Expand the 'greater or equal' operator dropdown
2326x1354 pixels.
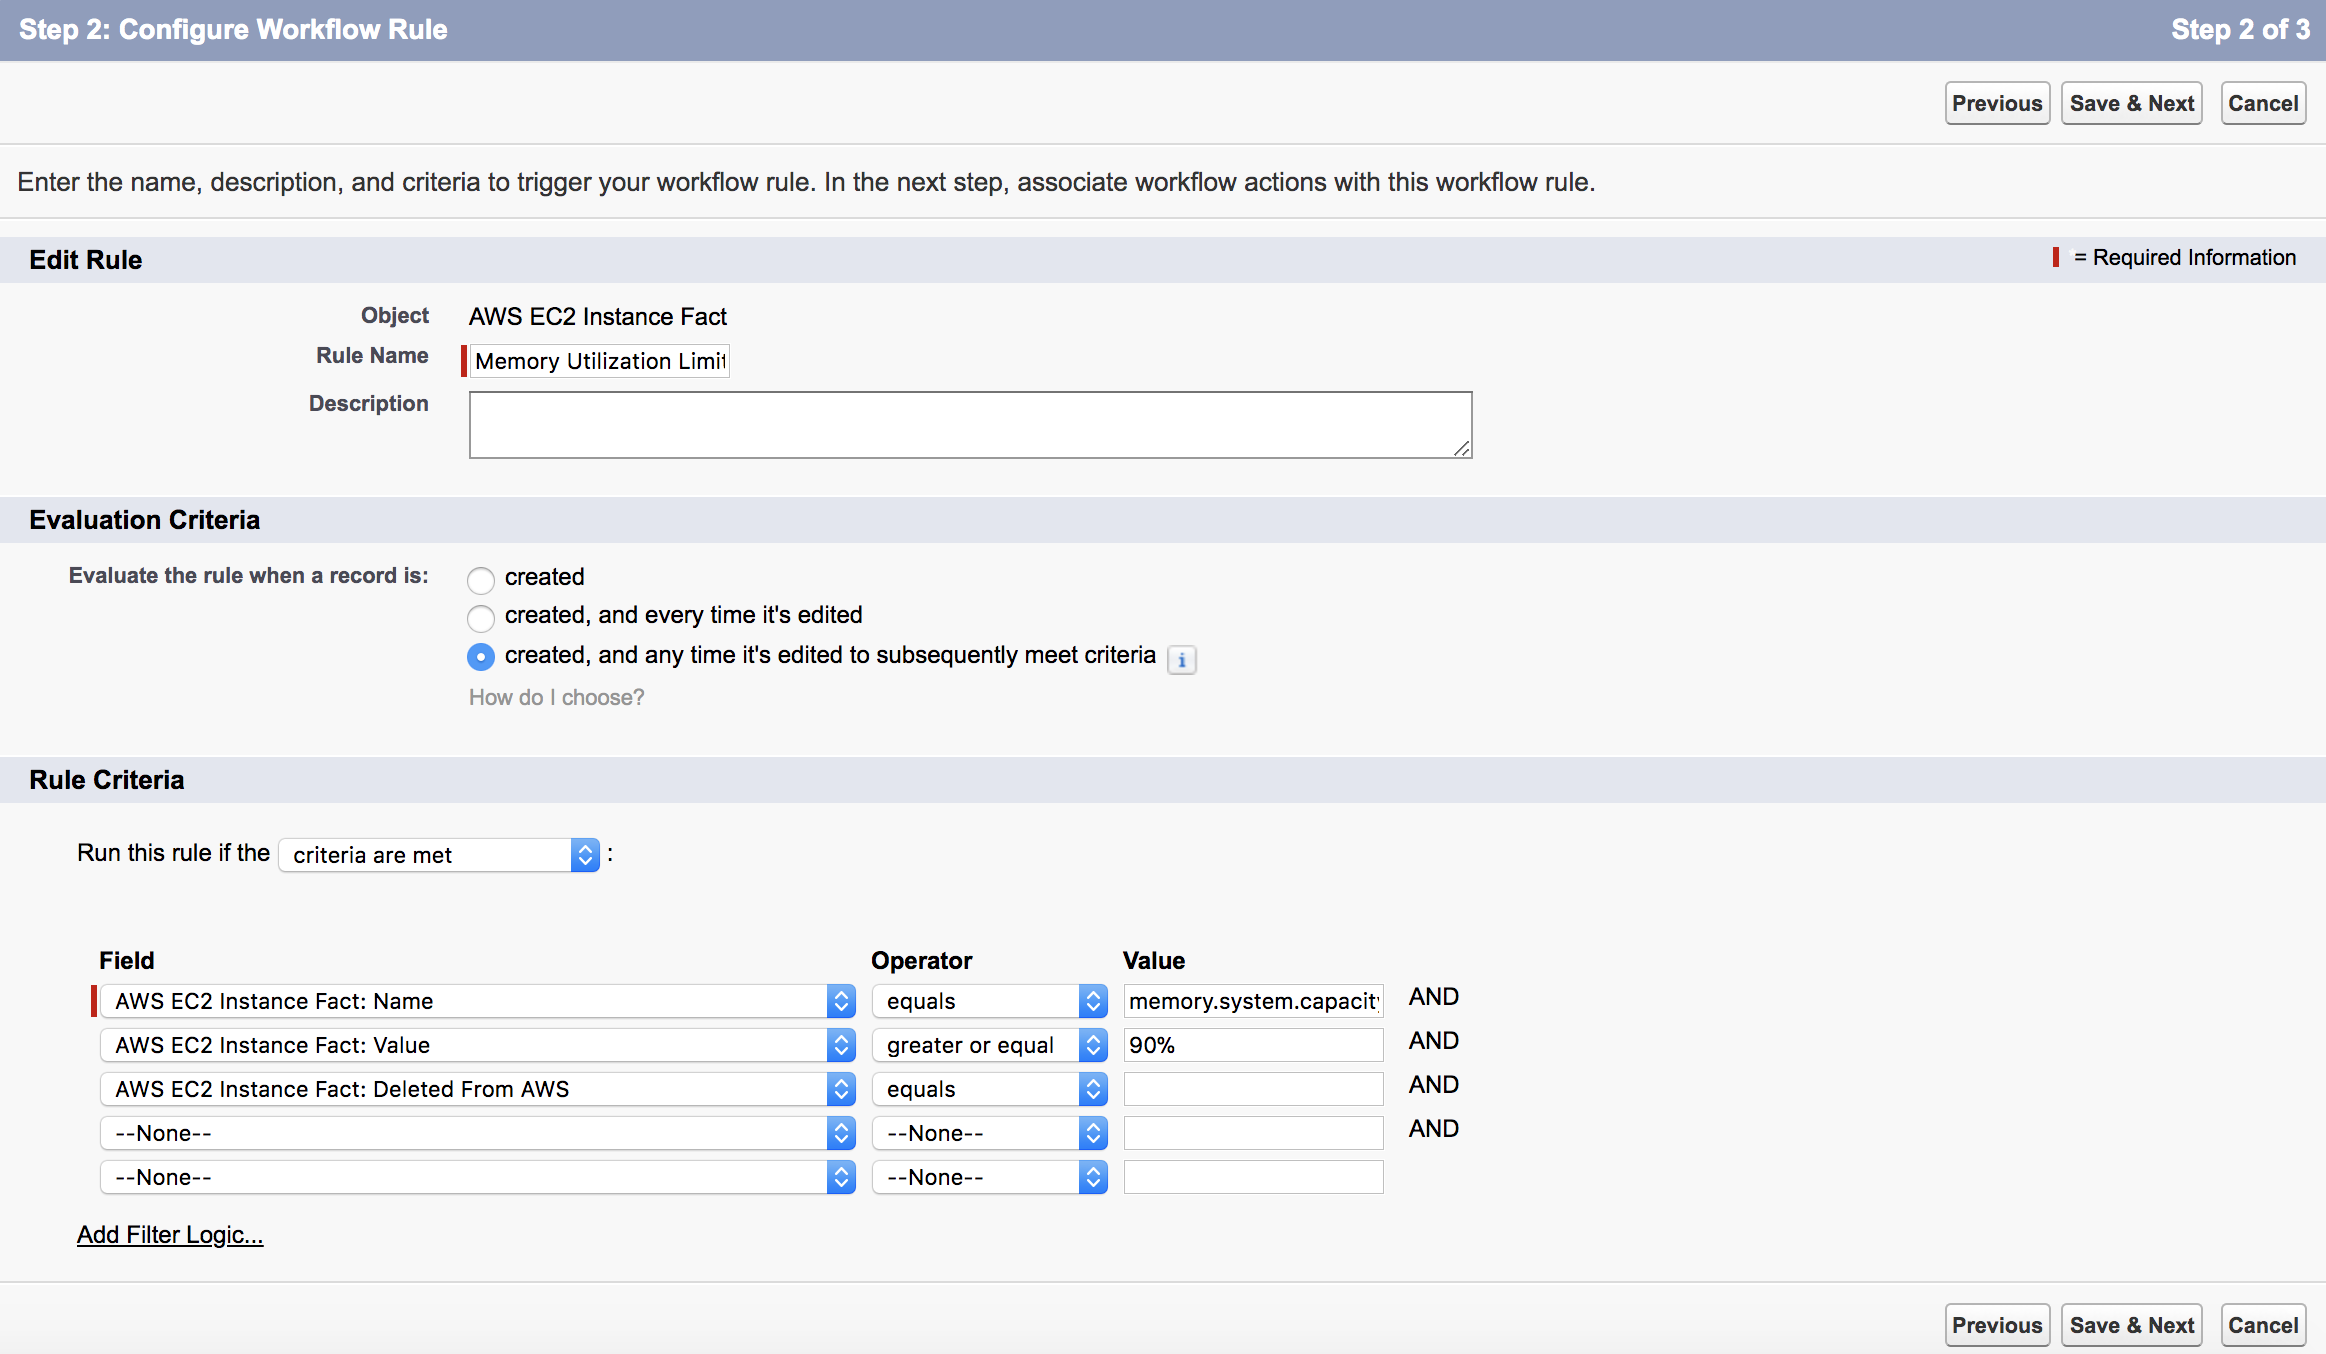click(989, 1045)
